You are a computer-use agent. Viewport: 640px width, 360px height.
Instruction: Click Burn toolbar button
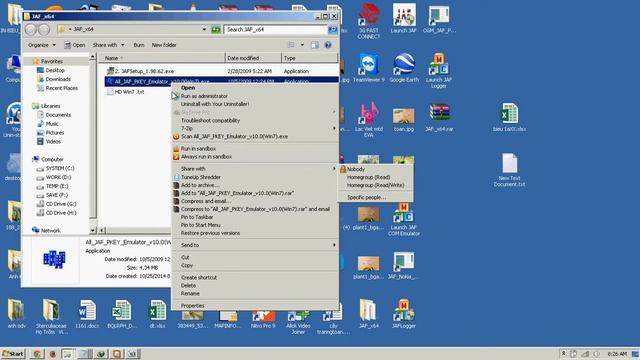[139, 45]
